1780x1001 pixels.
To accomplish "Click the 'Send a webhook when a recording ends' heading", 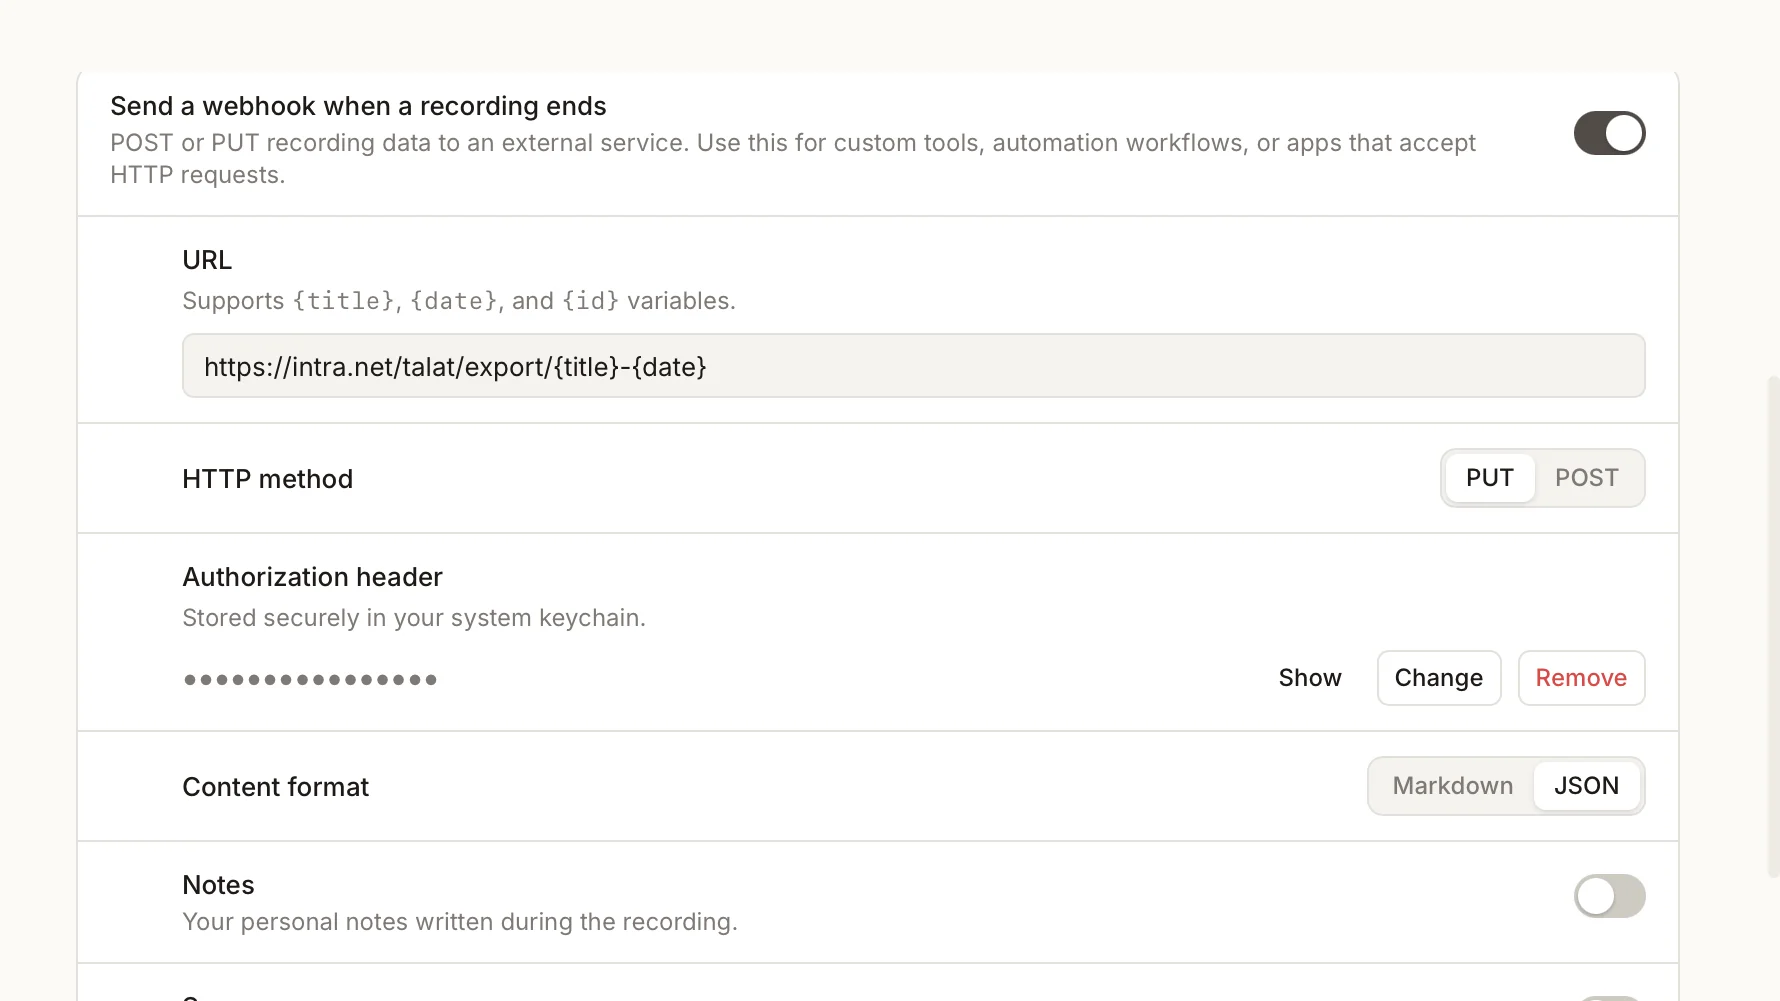I will tap(358, 106).
